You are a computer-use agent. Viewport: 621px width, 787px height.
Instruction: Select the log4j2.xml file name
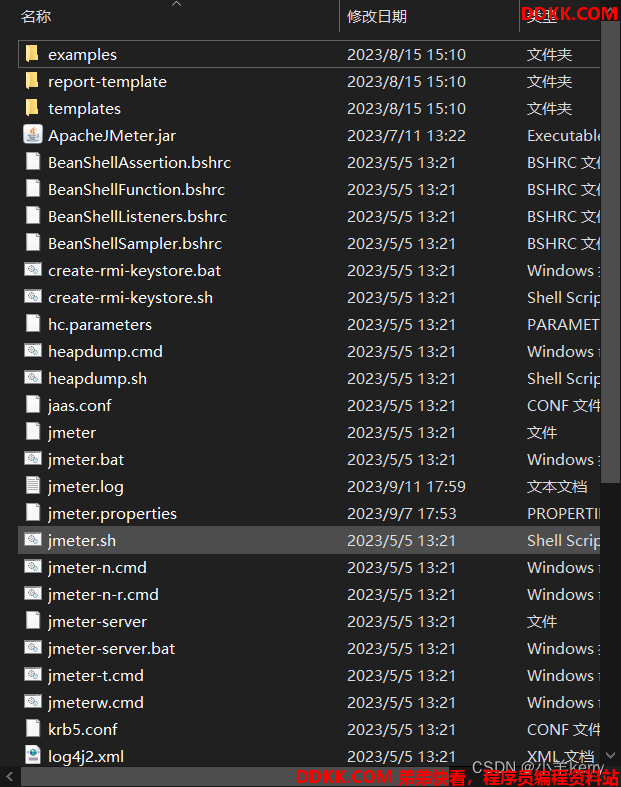tap(86, 757)
